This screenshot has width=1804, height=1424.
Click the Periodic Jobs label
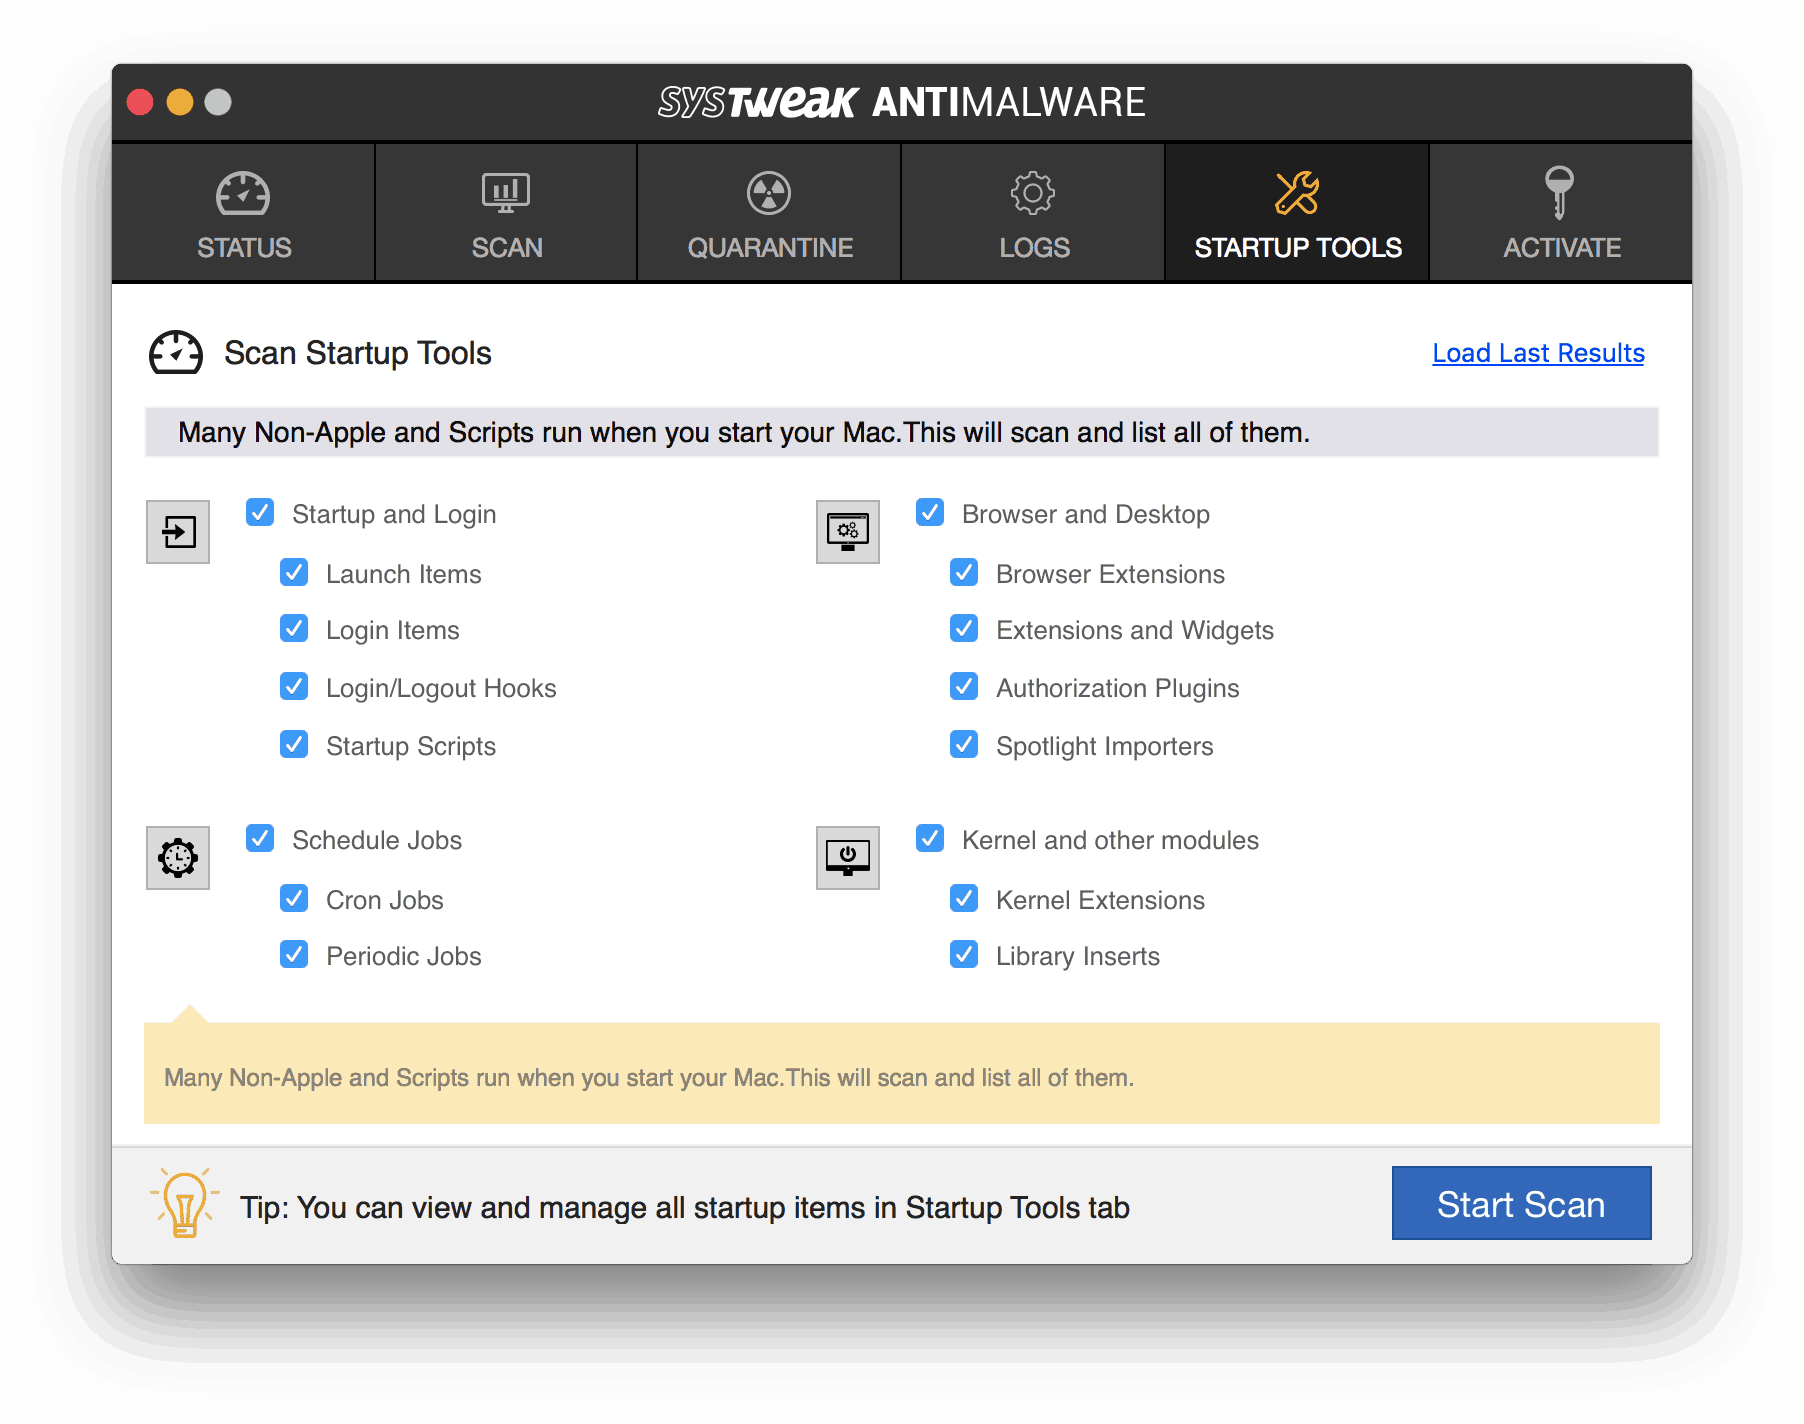click(404, 956)
